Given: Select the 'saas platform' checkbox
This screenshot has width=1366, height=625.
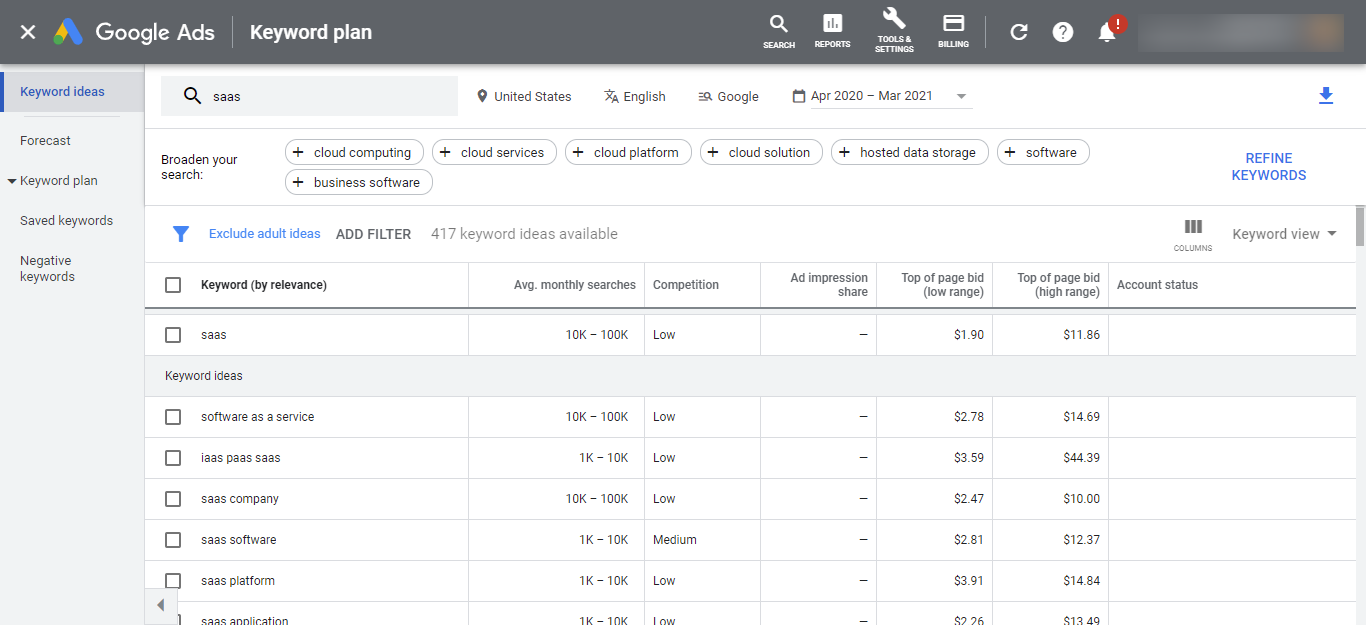Looking at the screenshot, I should point(173,581).
